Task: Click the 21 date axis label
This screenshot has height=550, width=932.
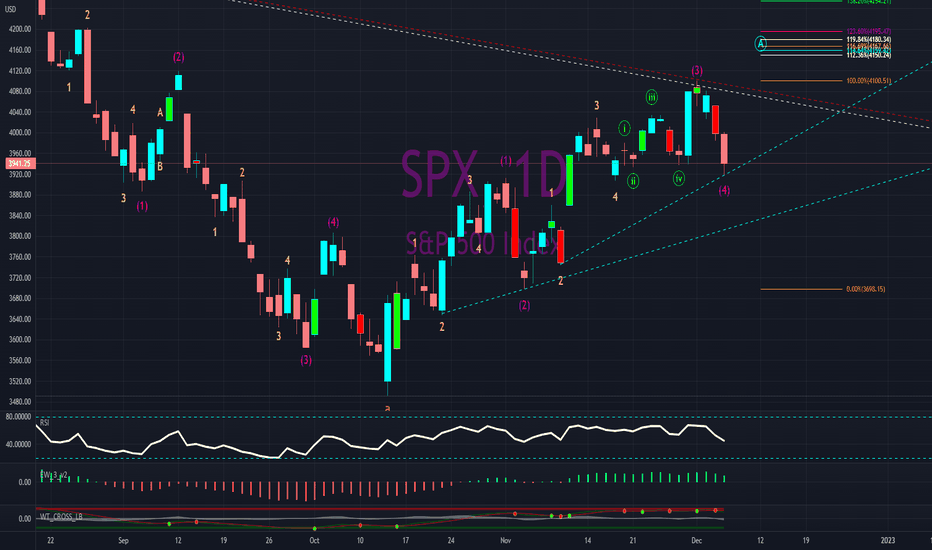Action: (633, 540)
